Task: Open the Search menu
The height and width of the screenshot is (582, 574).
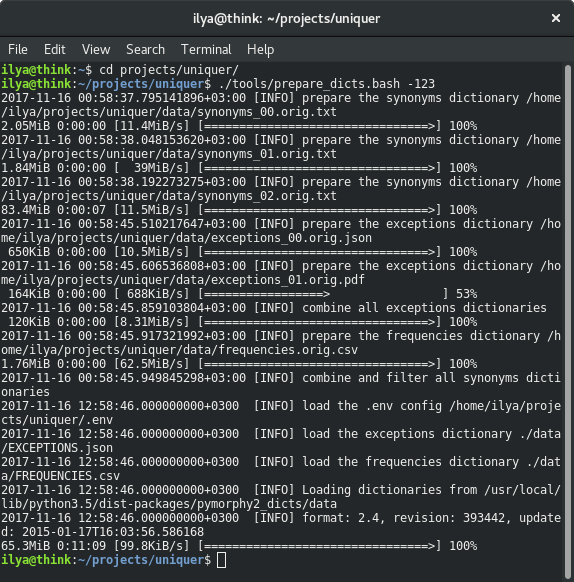Action: coord(145,49)
